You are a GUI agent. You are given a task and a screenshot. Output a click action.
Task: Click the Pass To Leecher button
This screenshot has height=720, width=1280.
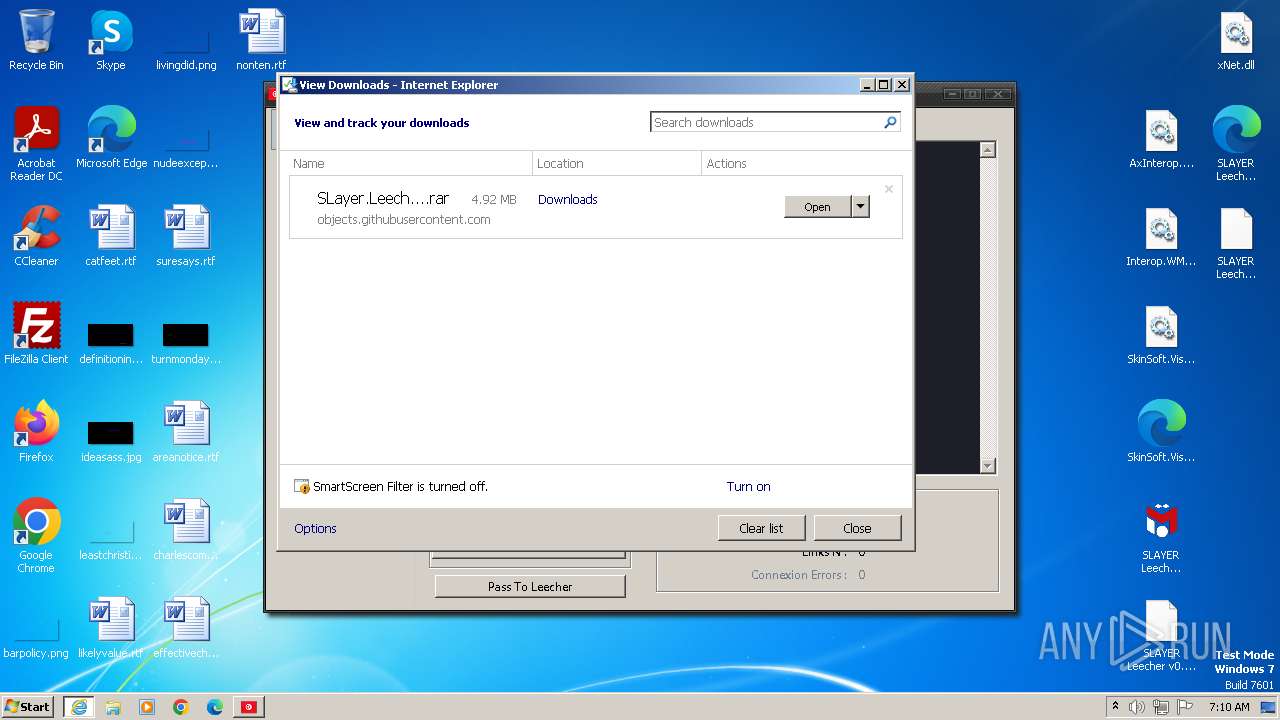pyautogui.click(x=530, y=586)
